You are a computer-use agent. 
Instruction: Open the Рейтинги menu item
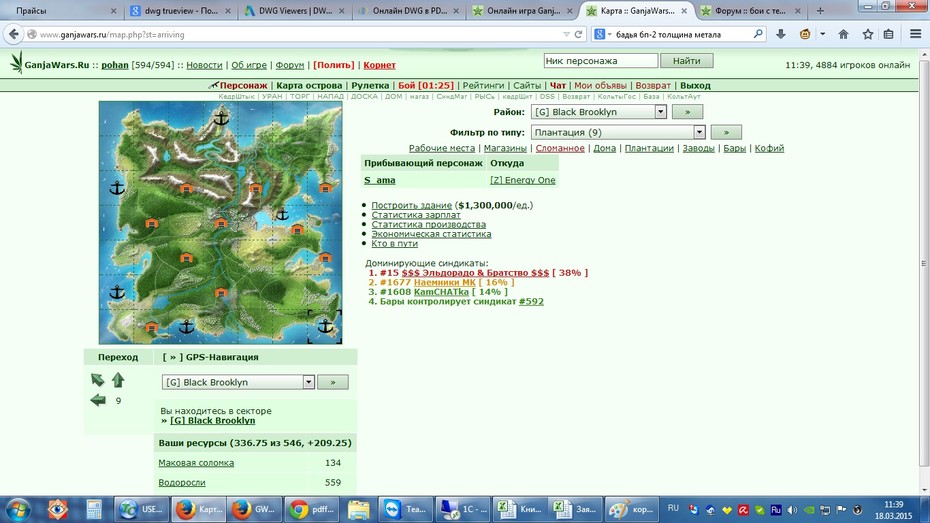coord(483,85)
